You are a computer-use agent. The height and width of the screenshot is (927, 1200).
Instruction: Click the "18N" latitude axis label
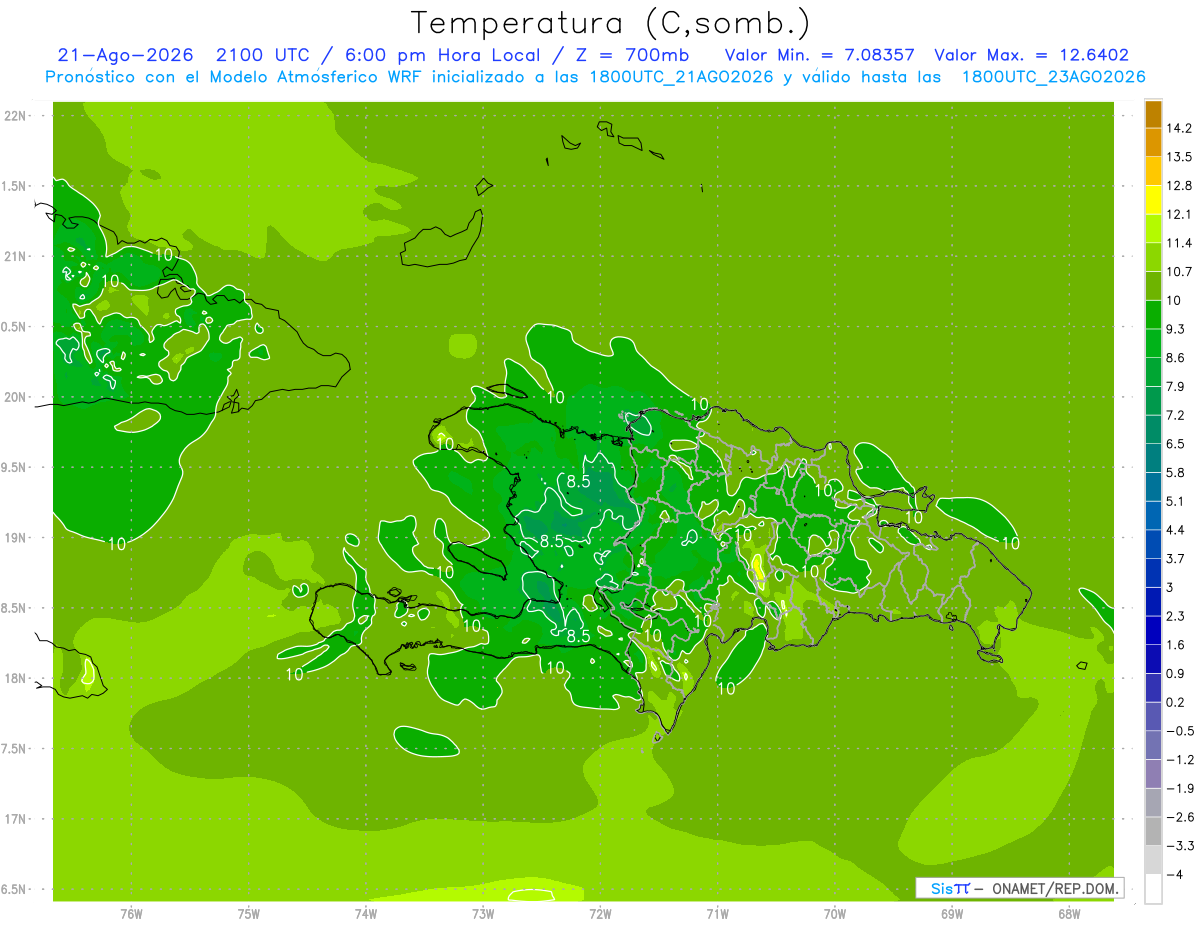pyautogui.click(x=16, y=679)
